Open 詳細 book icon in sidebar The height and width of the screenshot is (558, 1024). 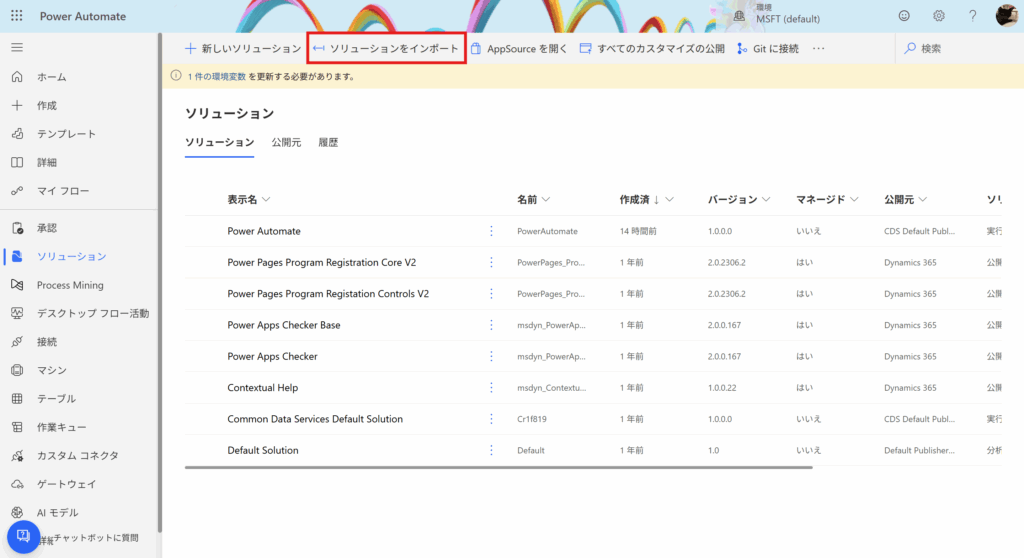coord(17,162)
